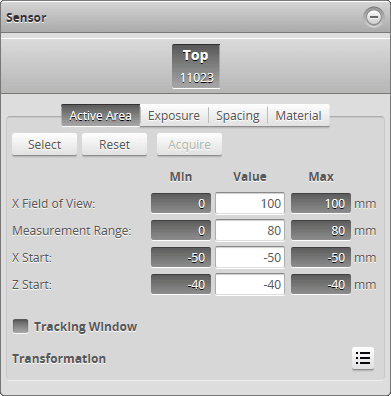Click the Measurement Range Max box
The image size is (391, 396).
[321, 230]
